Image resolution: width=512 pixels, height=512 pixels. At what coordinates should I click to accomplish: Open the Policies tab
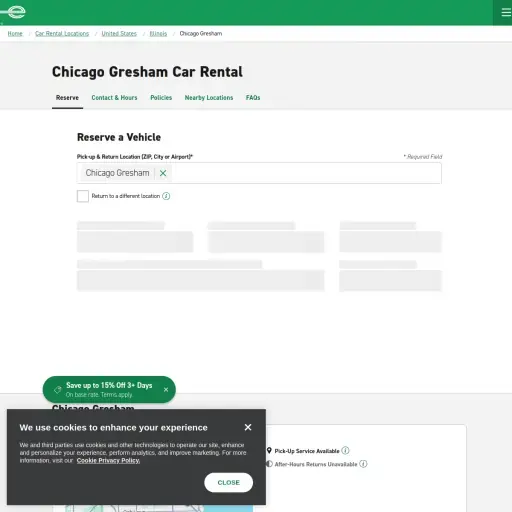(x=161, y=98)
